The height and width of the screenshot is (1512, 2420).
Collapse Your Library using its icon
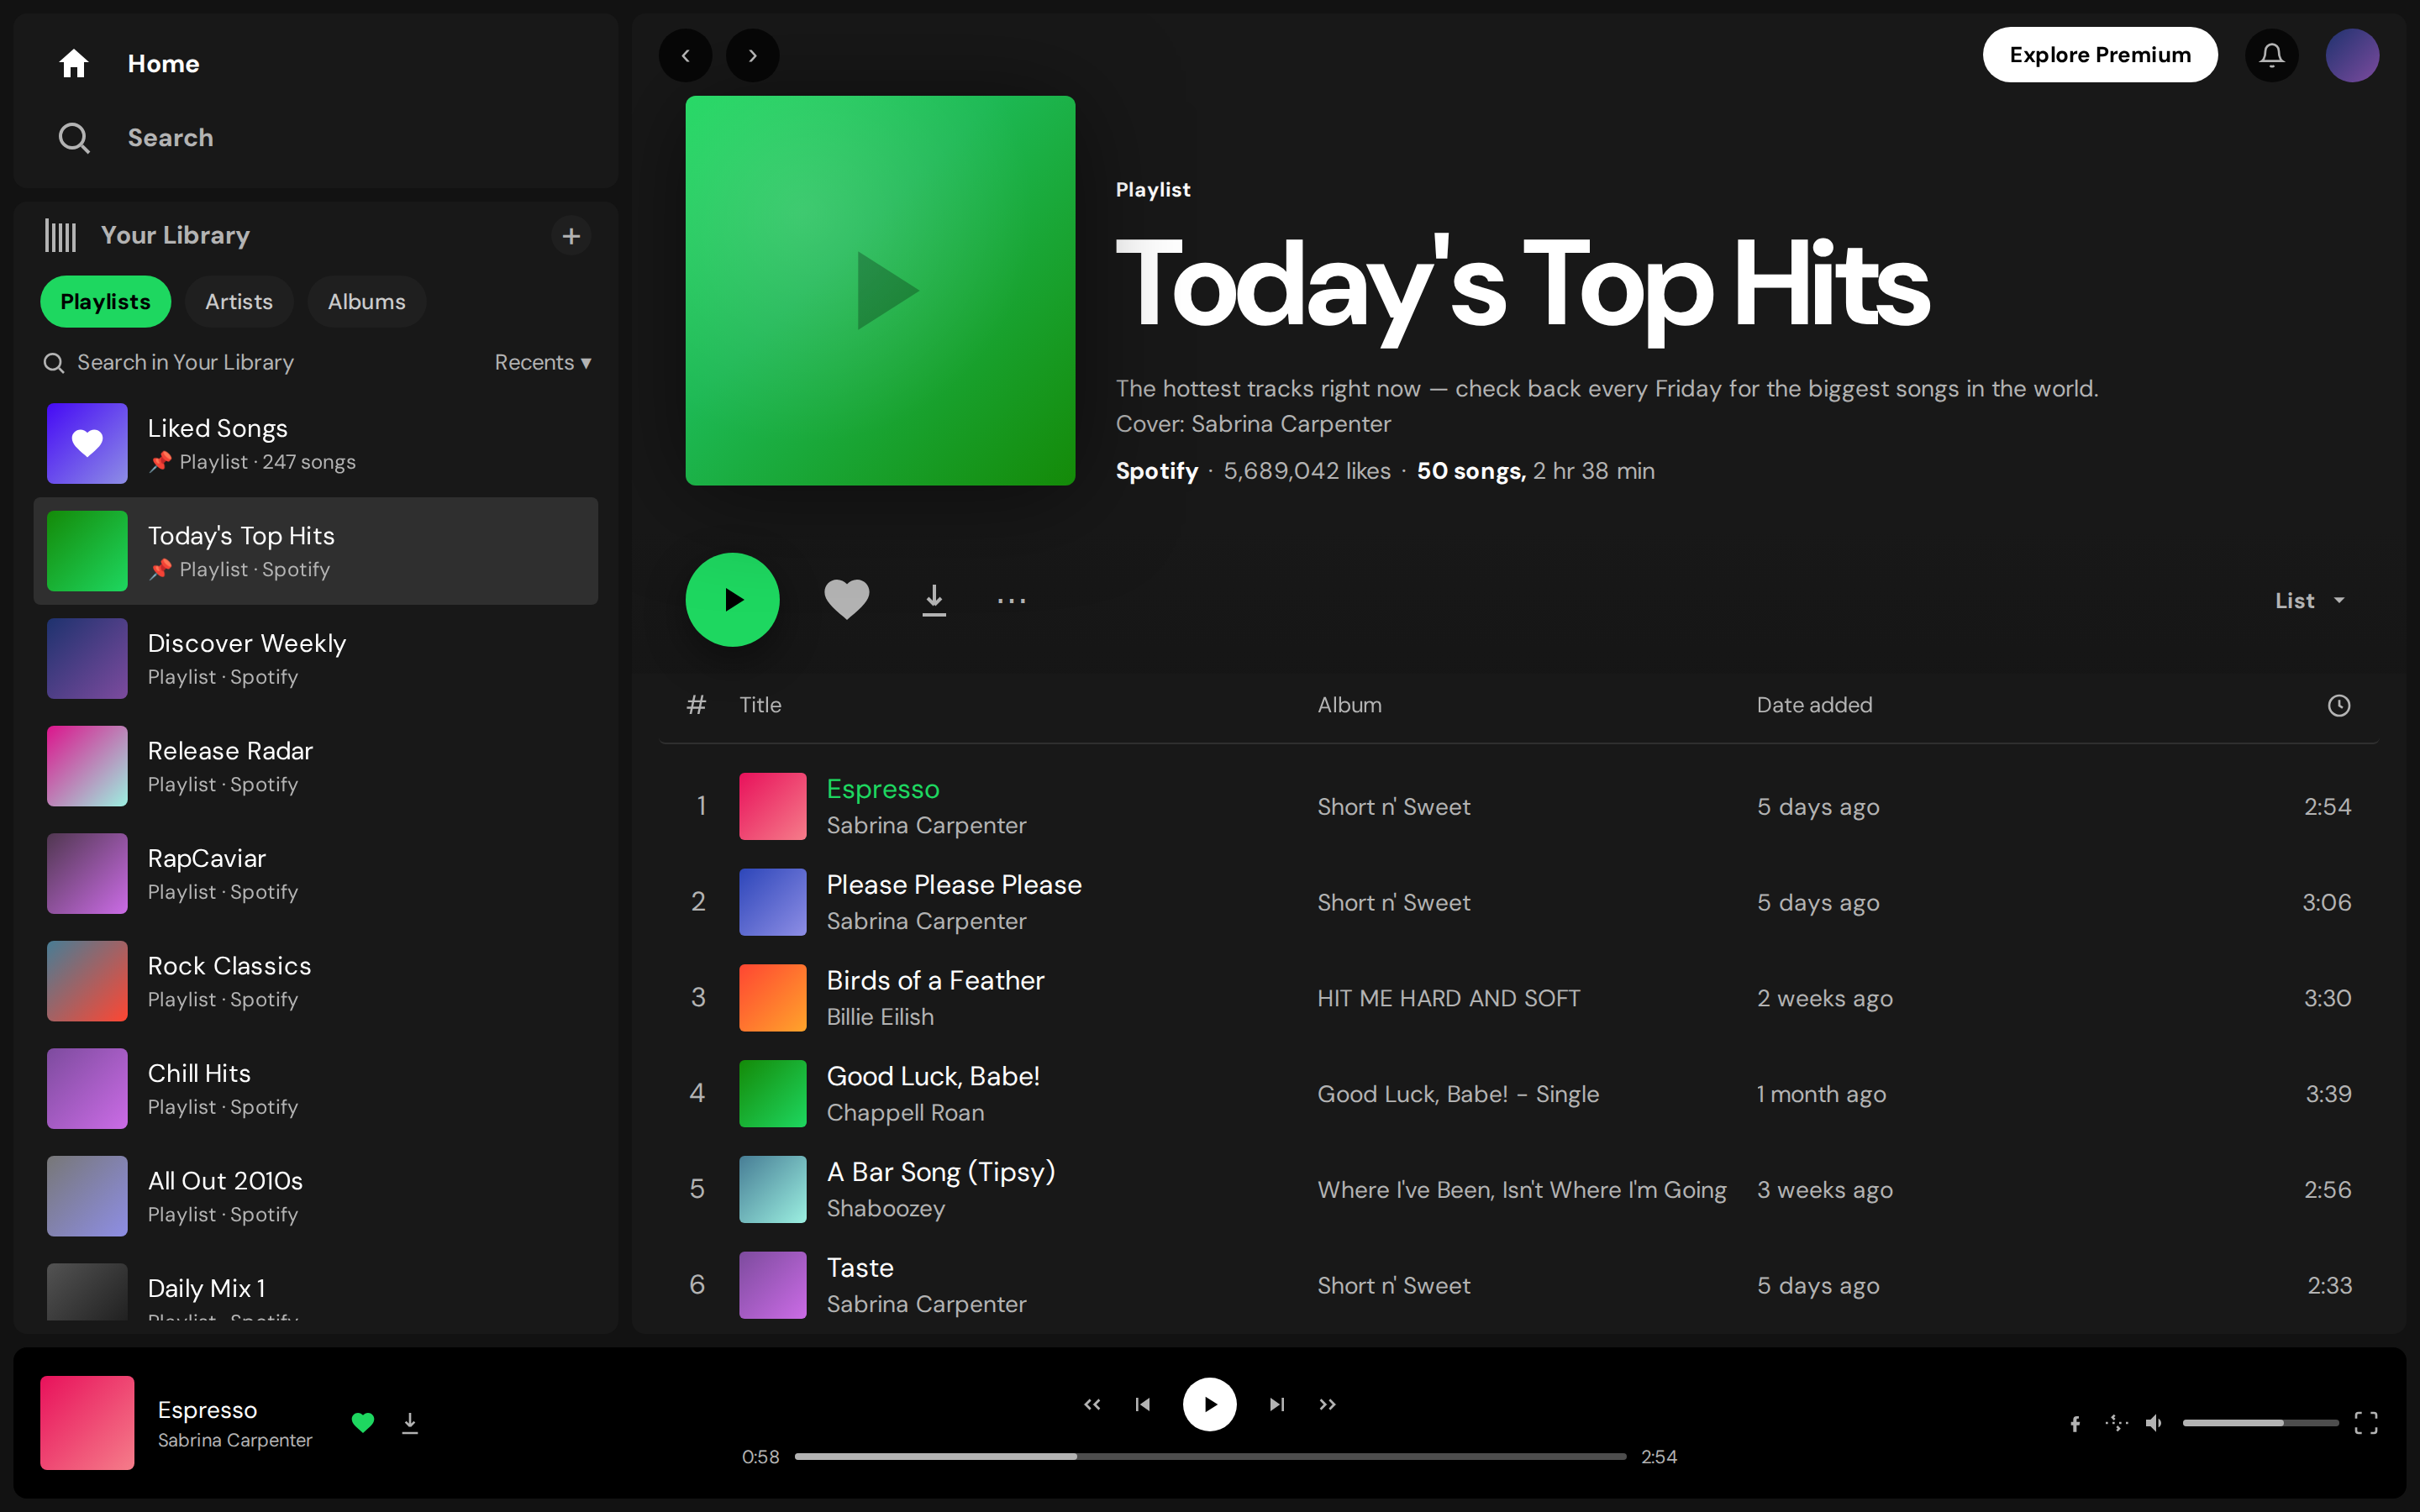[x=60, y=236]
